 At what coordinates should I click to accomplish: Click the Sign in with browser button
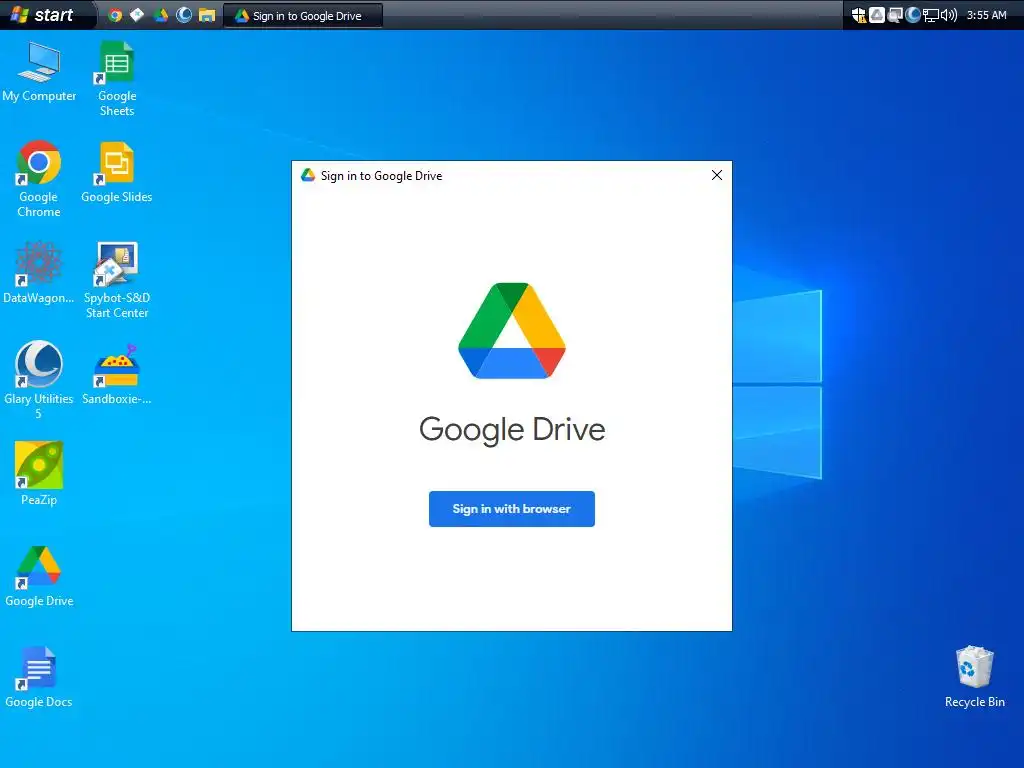511,509
